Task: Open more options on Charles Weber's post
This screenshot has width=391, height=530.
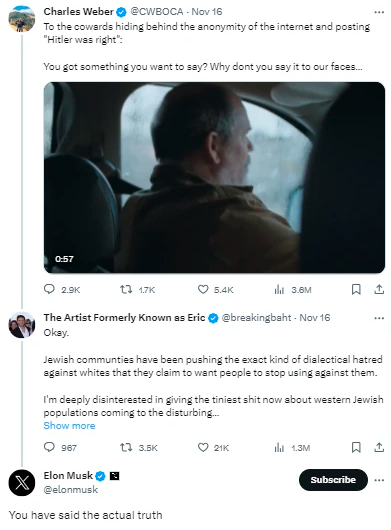Action: [379, 12]
